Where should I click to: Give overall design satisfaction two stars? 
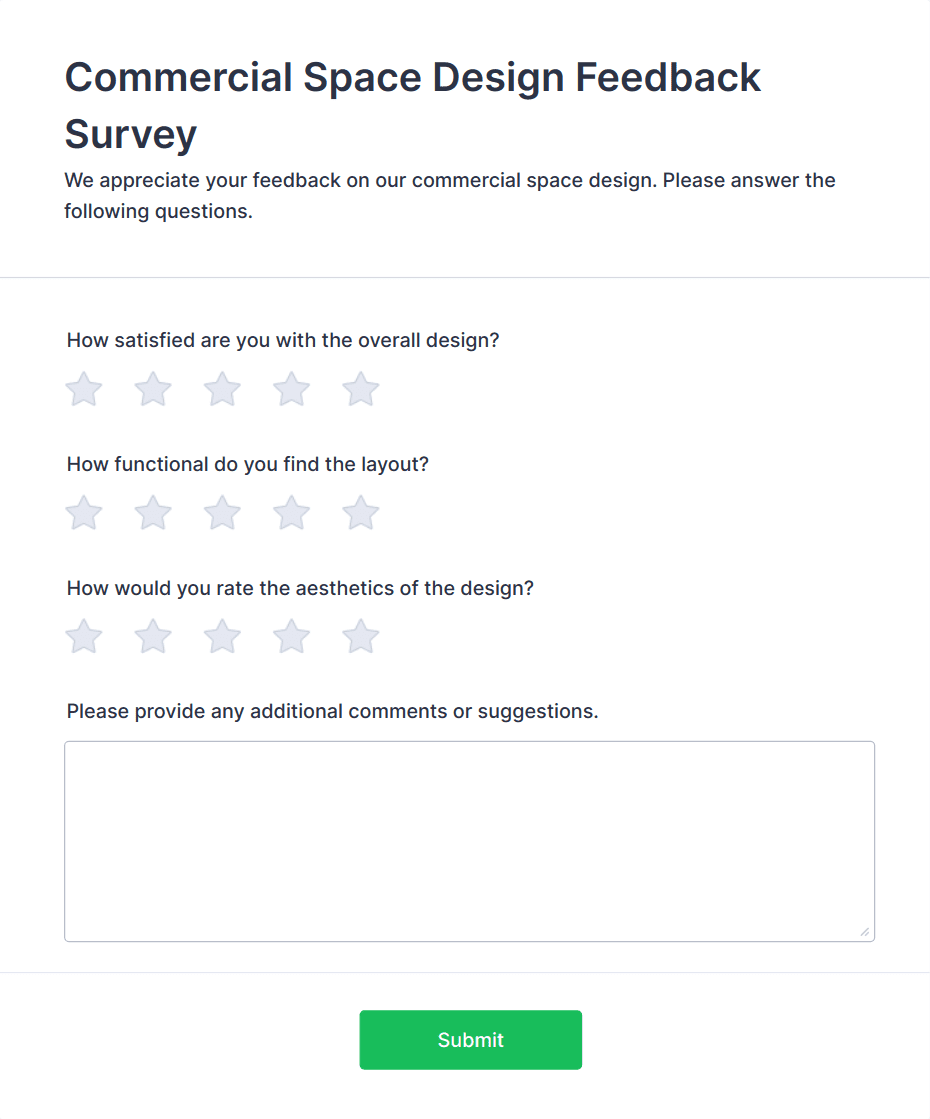pyautogui.click(x=153, y=390)
